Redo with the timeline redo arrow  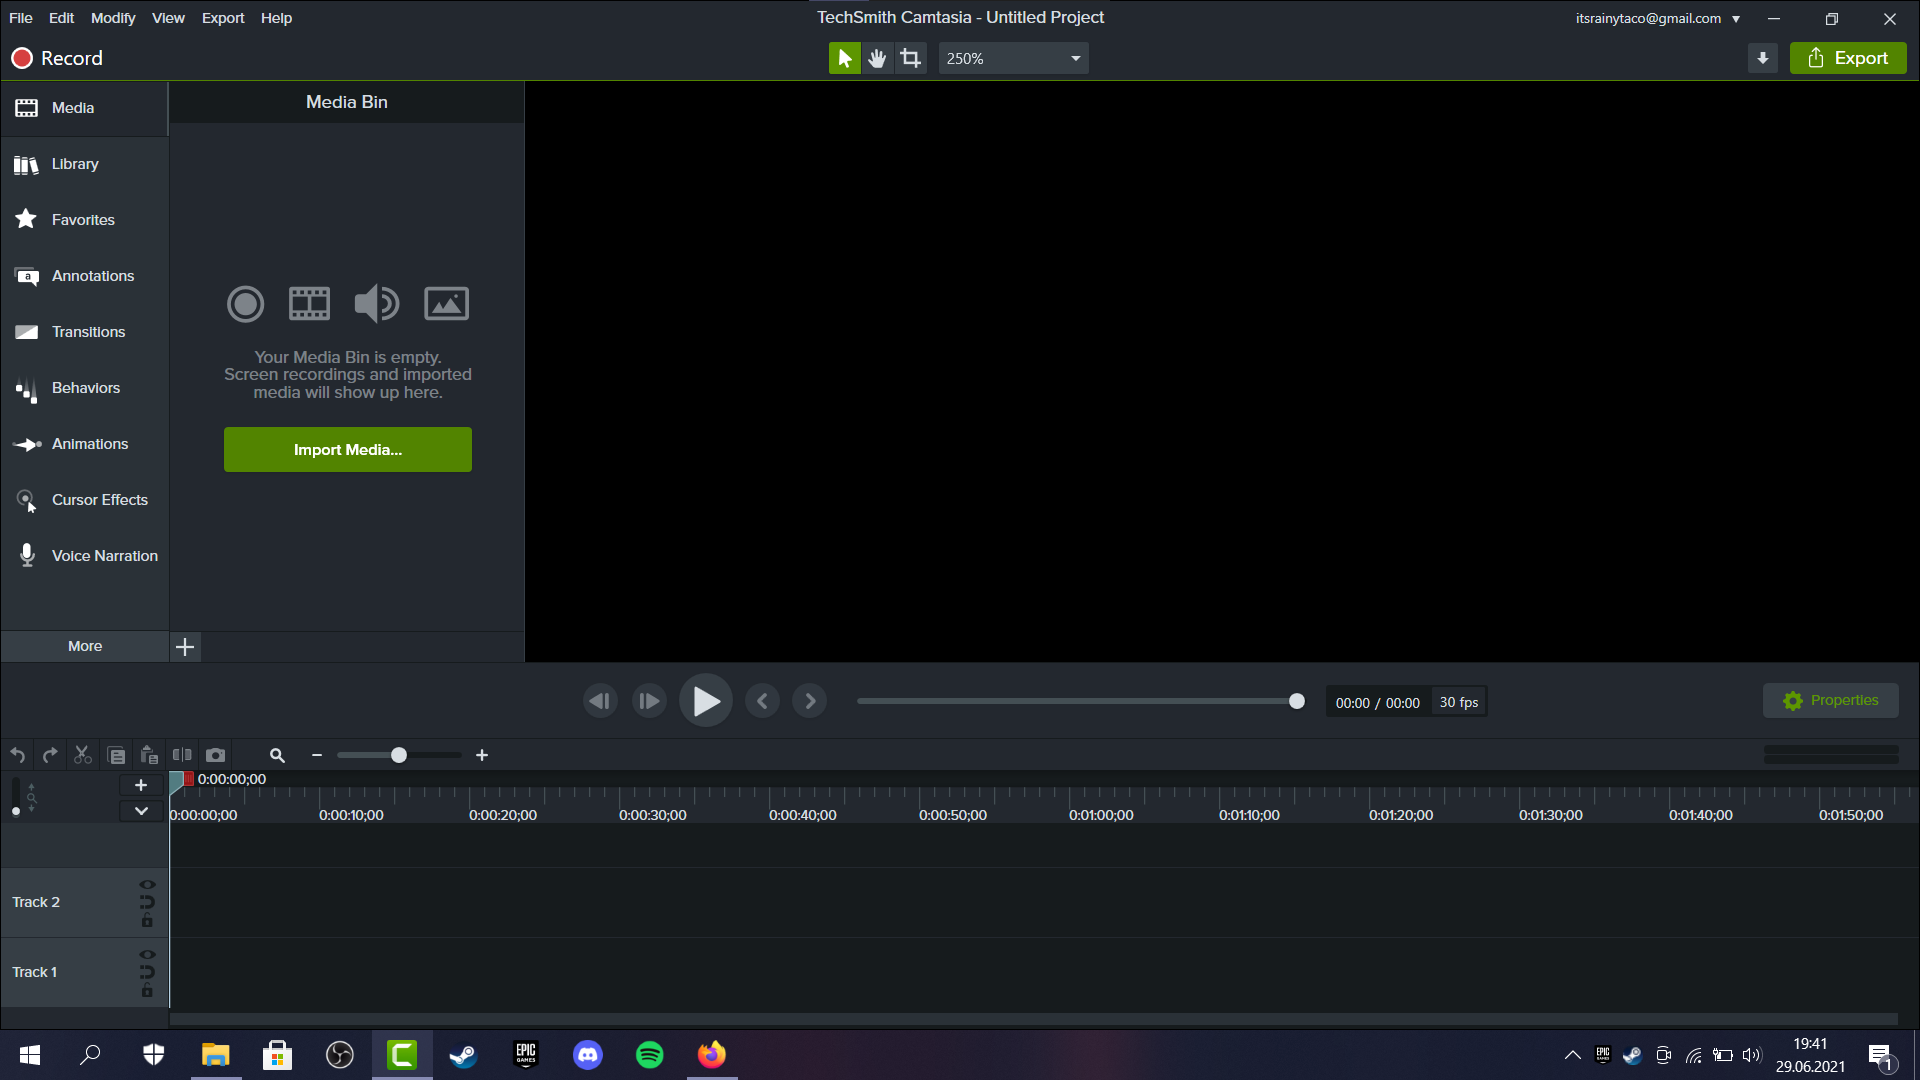pyautogui.click(x=50, y=755)
